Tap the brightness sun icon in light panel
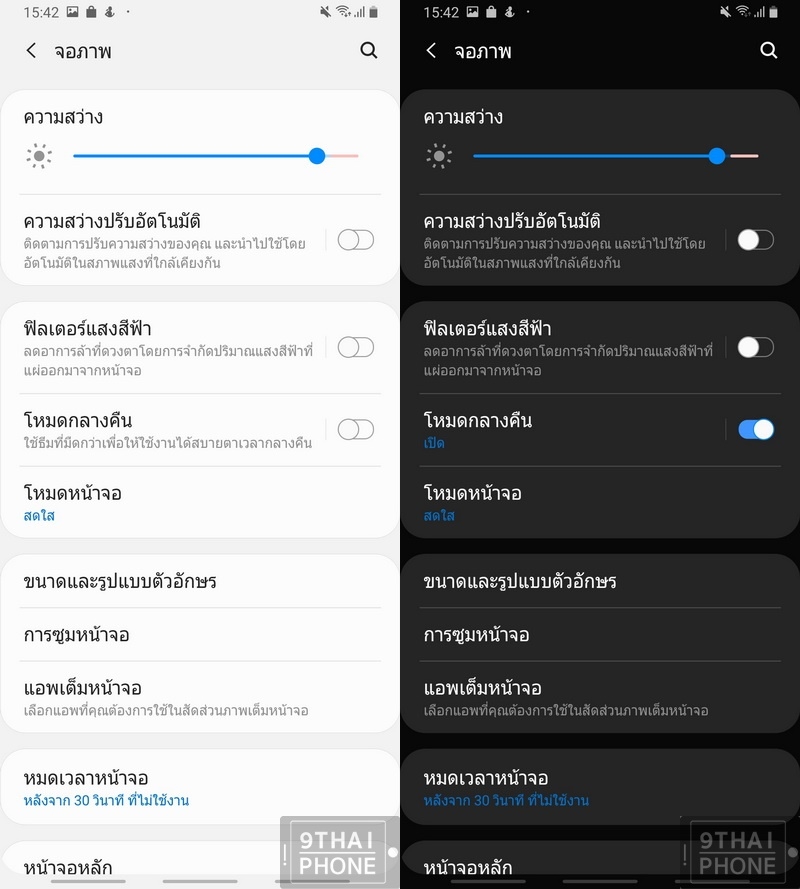Image resolution: width=800 pixels, height=889 pixels. (x=39, y=156)
